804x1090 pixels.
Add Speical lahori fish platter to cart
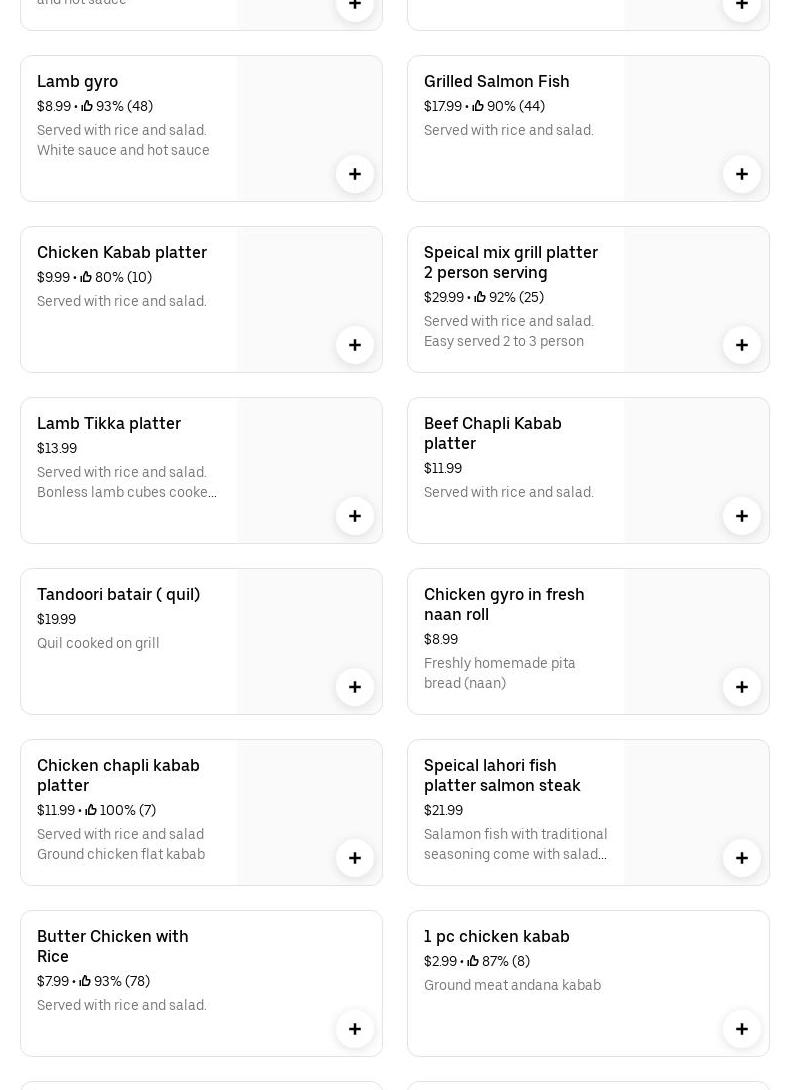pos(742,858)
